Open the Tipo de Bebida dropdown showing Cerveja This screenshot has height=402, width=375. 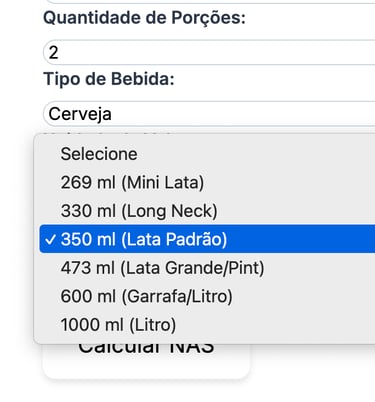pyautogui.click(x=209, y=114)
